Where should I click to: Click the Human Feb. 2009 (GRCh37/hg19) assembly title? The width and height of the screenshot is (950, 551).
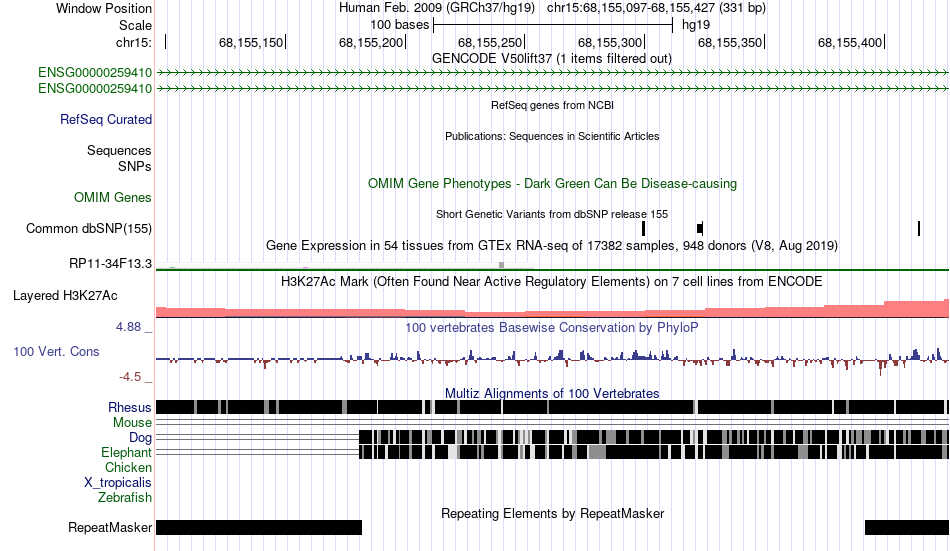point(437,8)
